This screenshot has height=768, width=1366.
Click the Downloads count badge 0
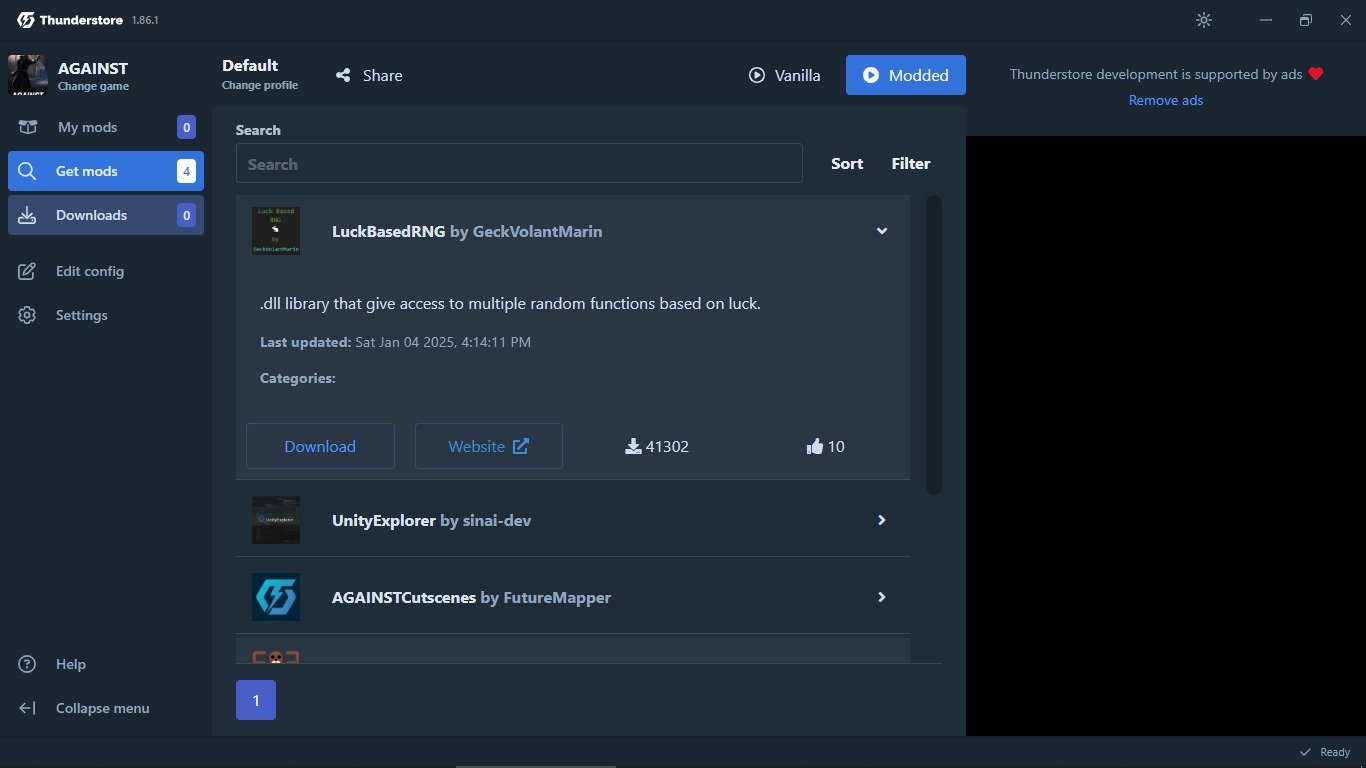(186, 215)
